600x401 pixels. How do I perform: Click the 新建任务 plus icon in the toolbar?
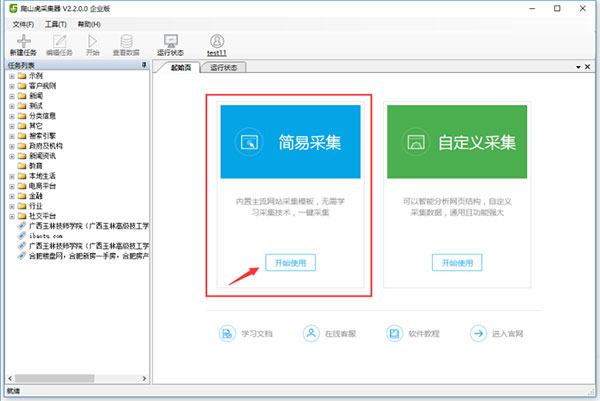coord(23,41)
